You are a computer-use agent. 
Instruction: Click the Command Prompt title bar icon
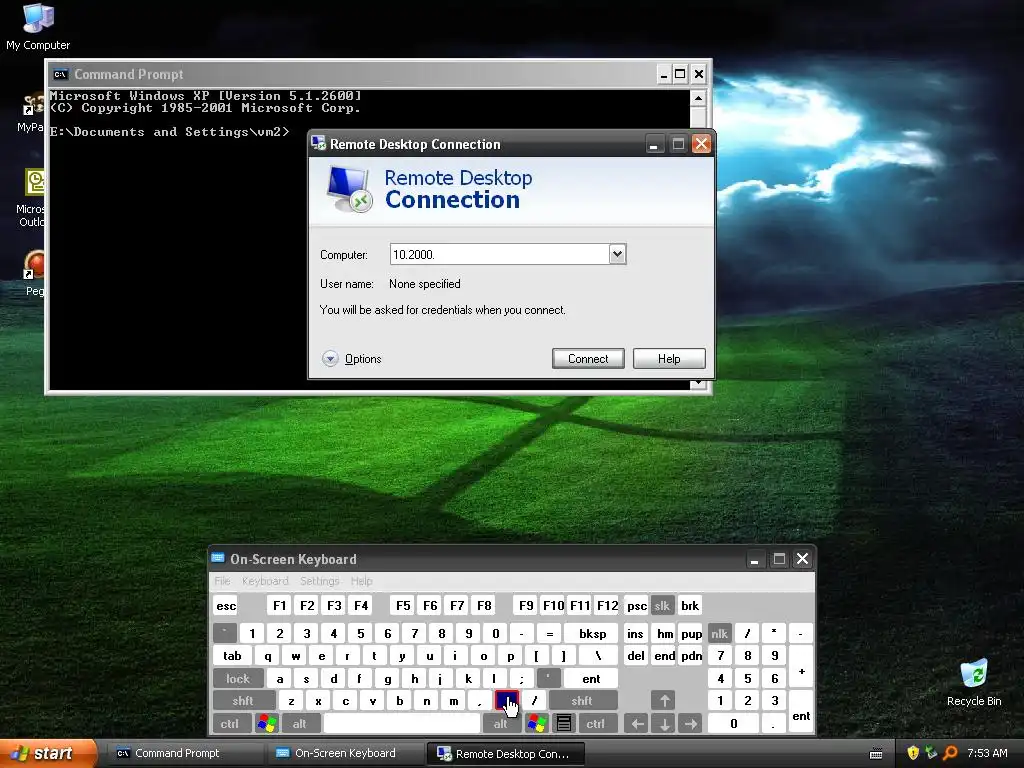click(61, 74)
